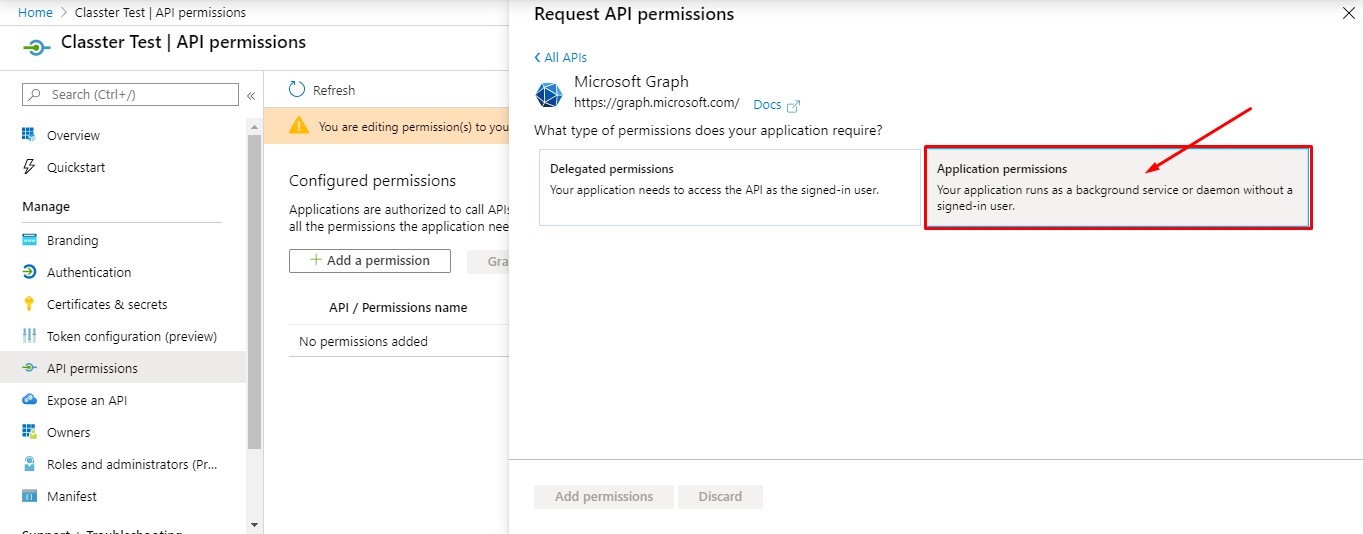Click the warning triangle icon in banner
The image size is (1363, 534).
299,126
